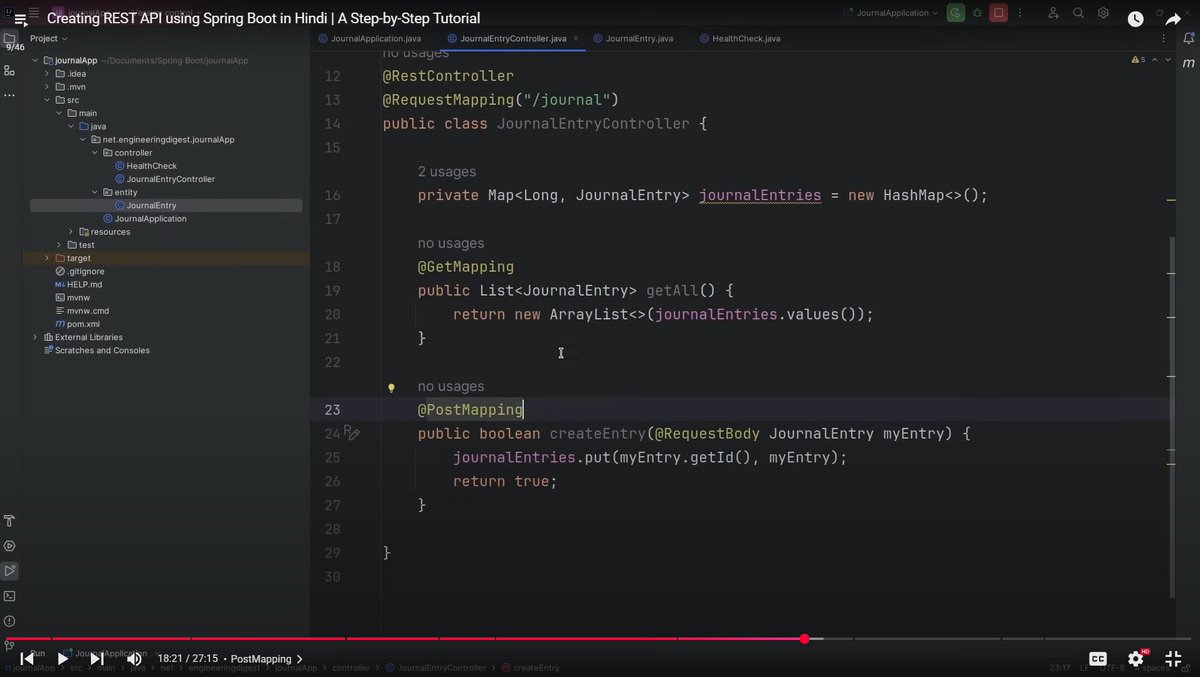Click the video title link
This screenshot has height=677, width=1200.
[x=263, y=18]
